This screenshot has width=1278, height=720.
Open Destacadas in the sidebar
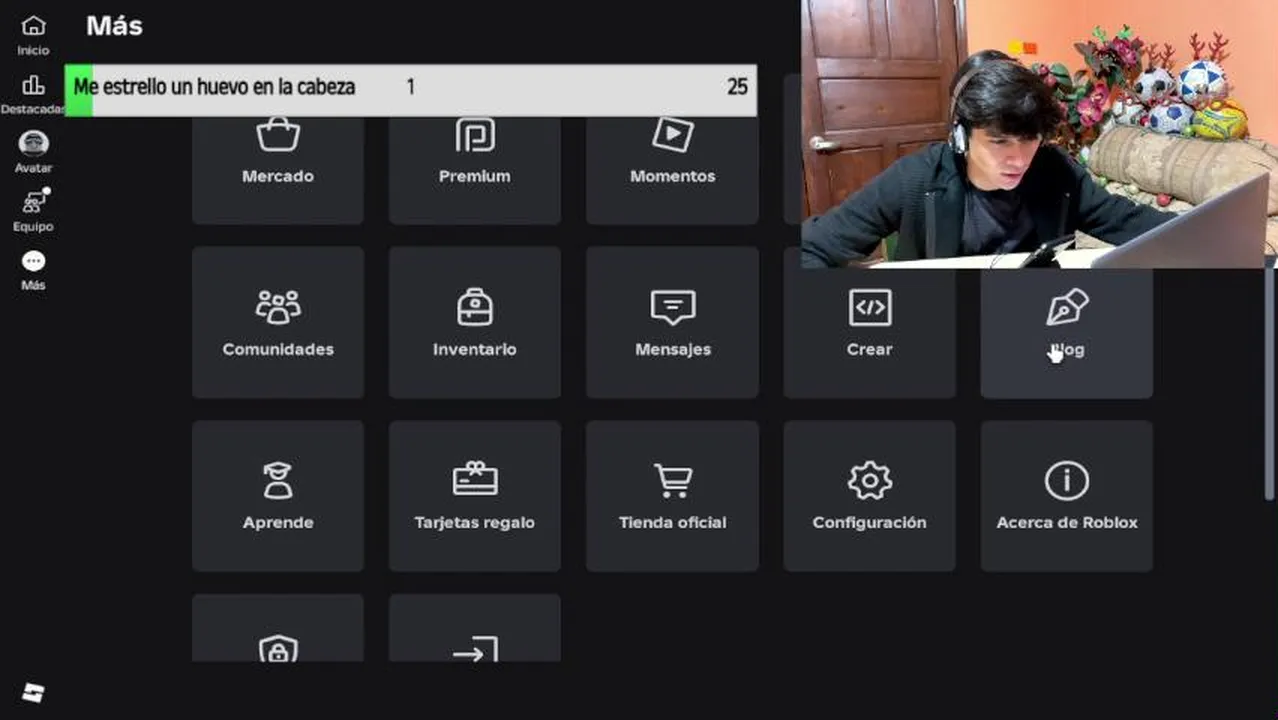click(33, 95)
